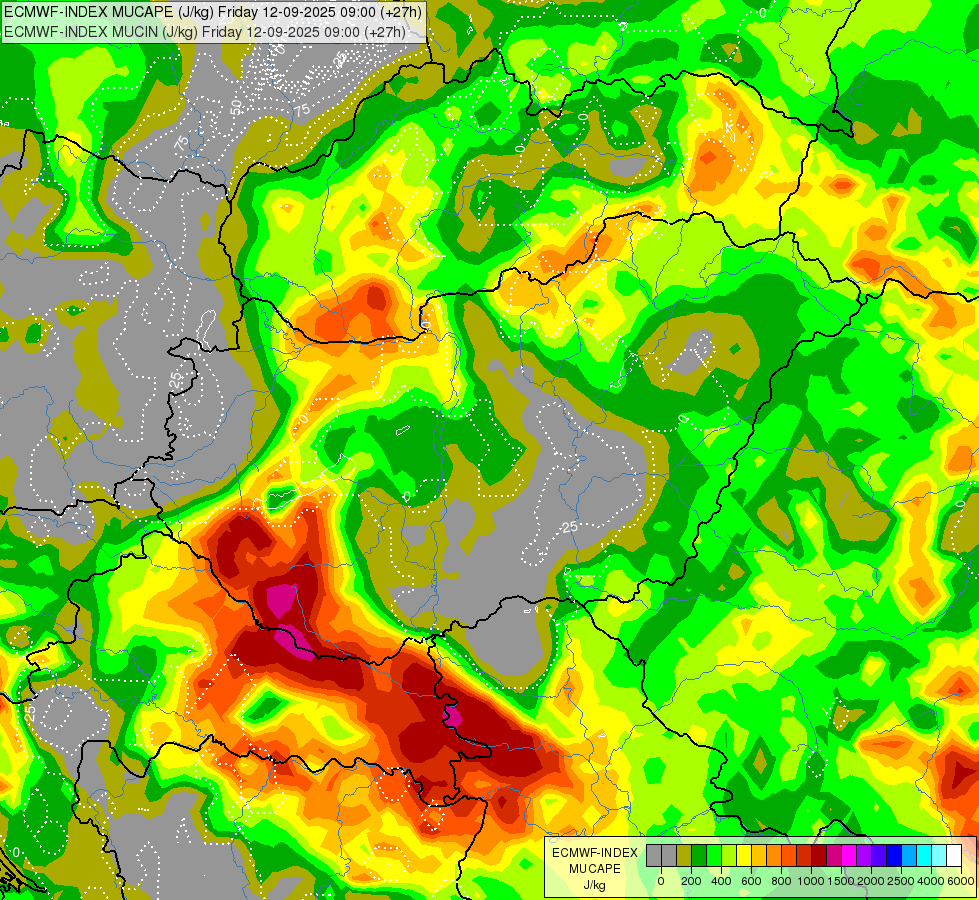Click the 1500 value on the legend scale
Viewport: 979px width, 900px height.
(841, 881)
